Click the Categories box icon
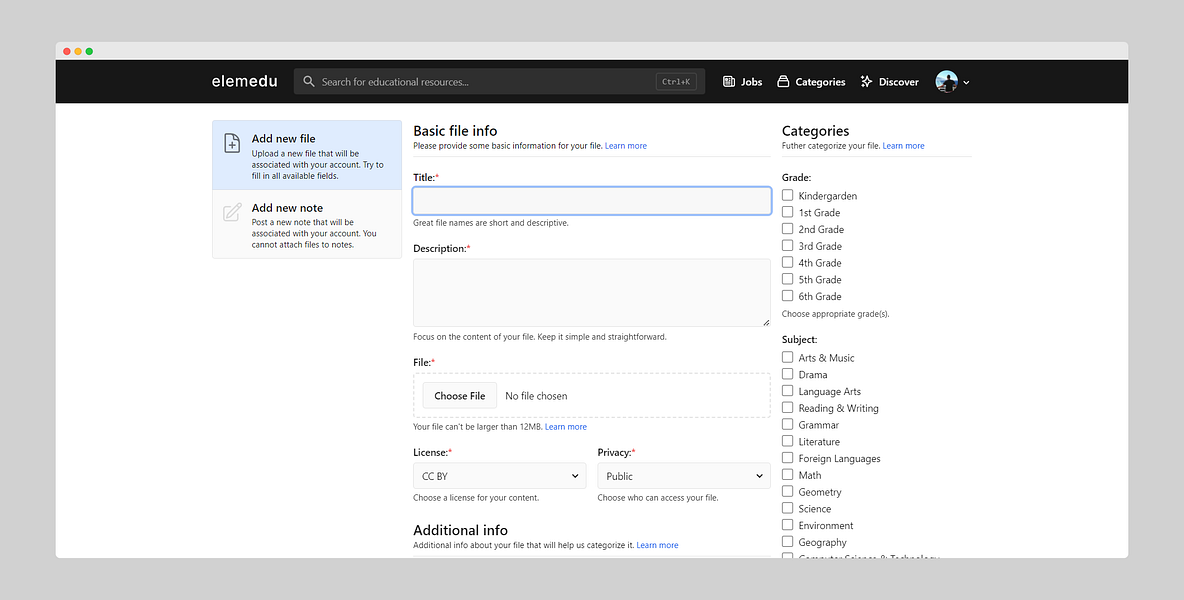 (x=784, y=82)
